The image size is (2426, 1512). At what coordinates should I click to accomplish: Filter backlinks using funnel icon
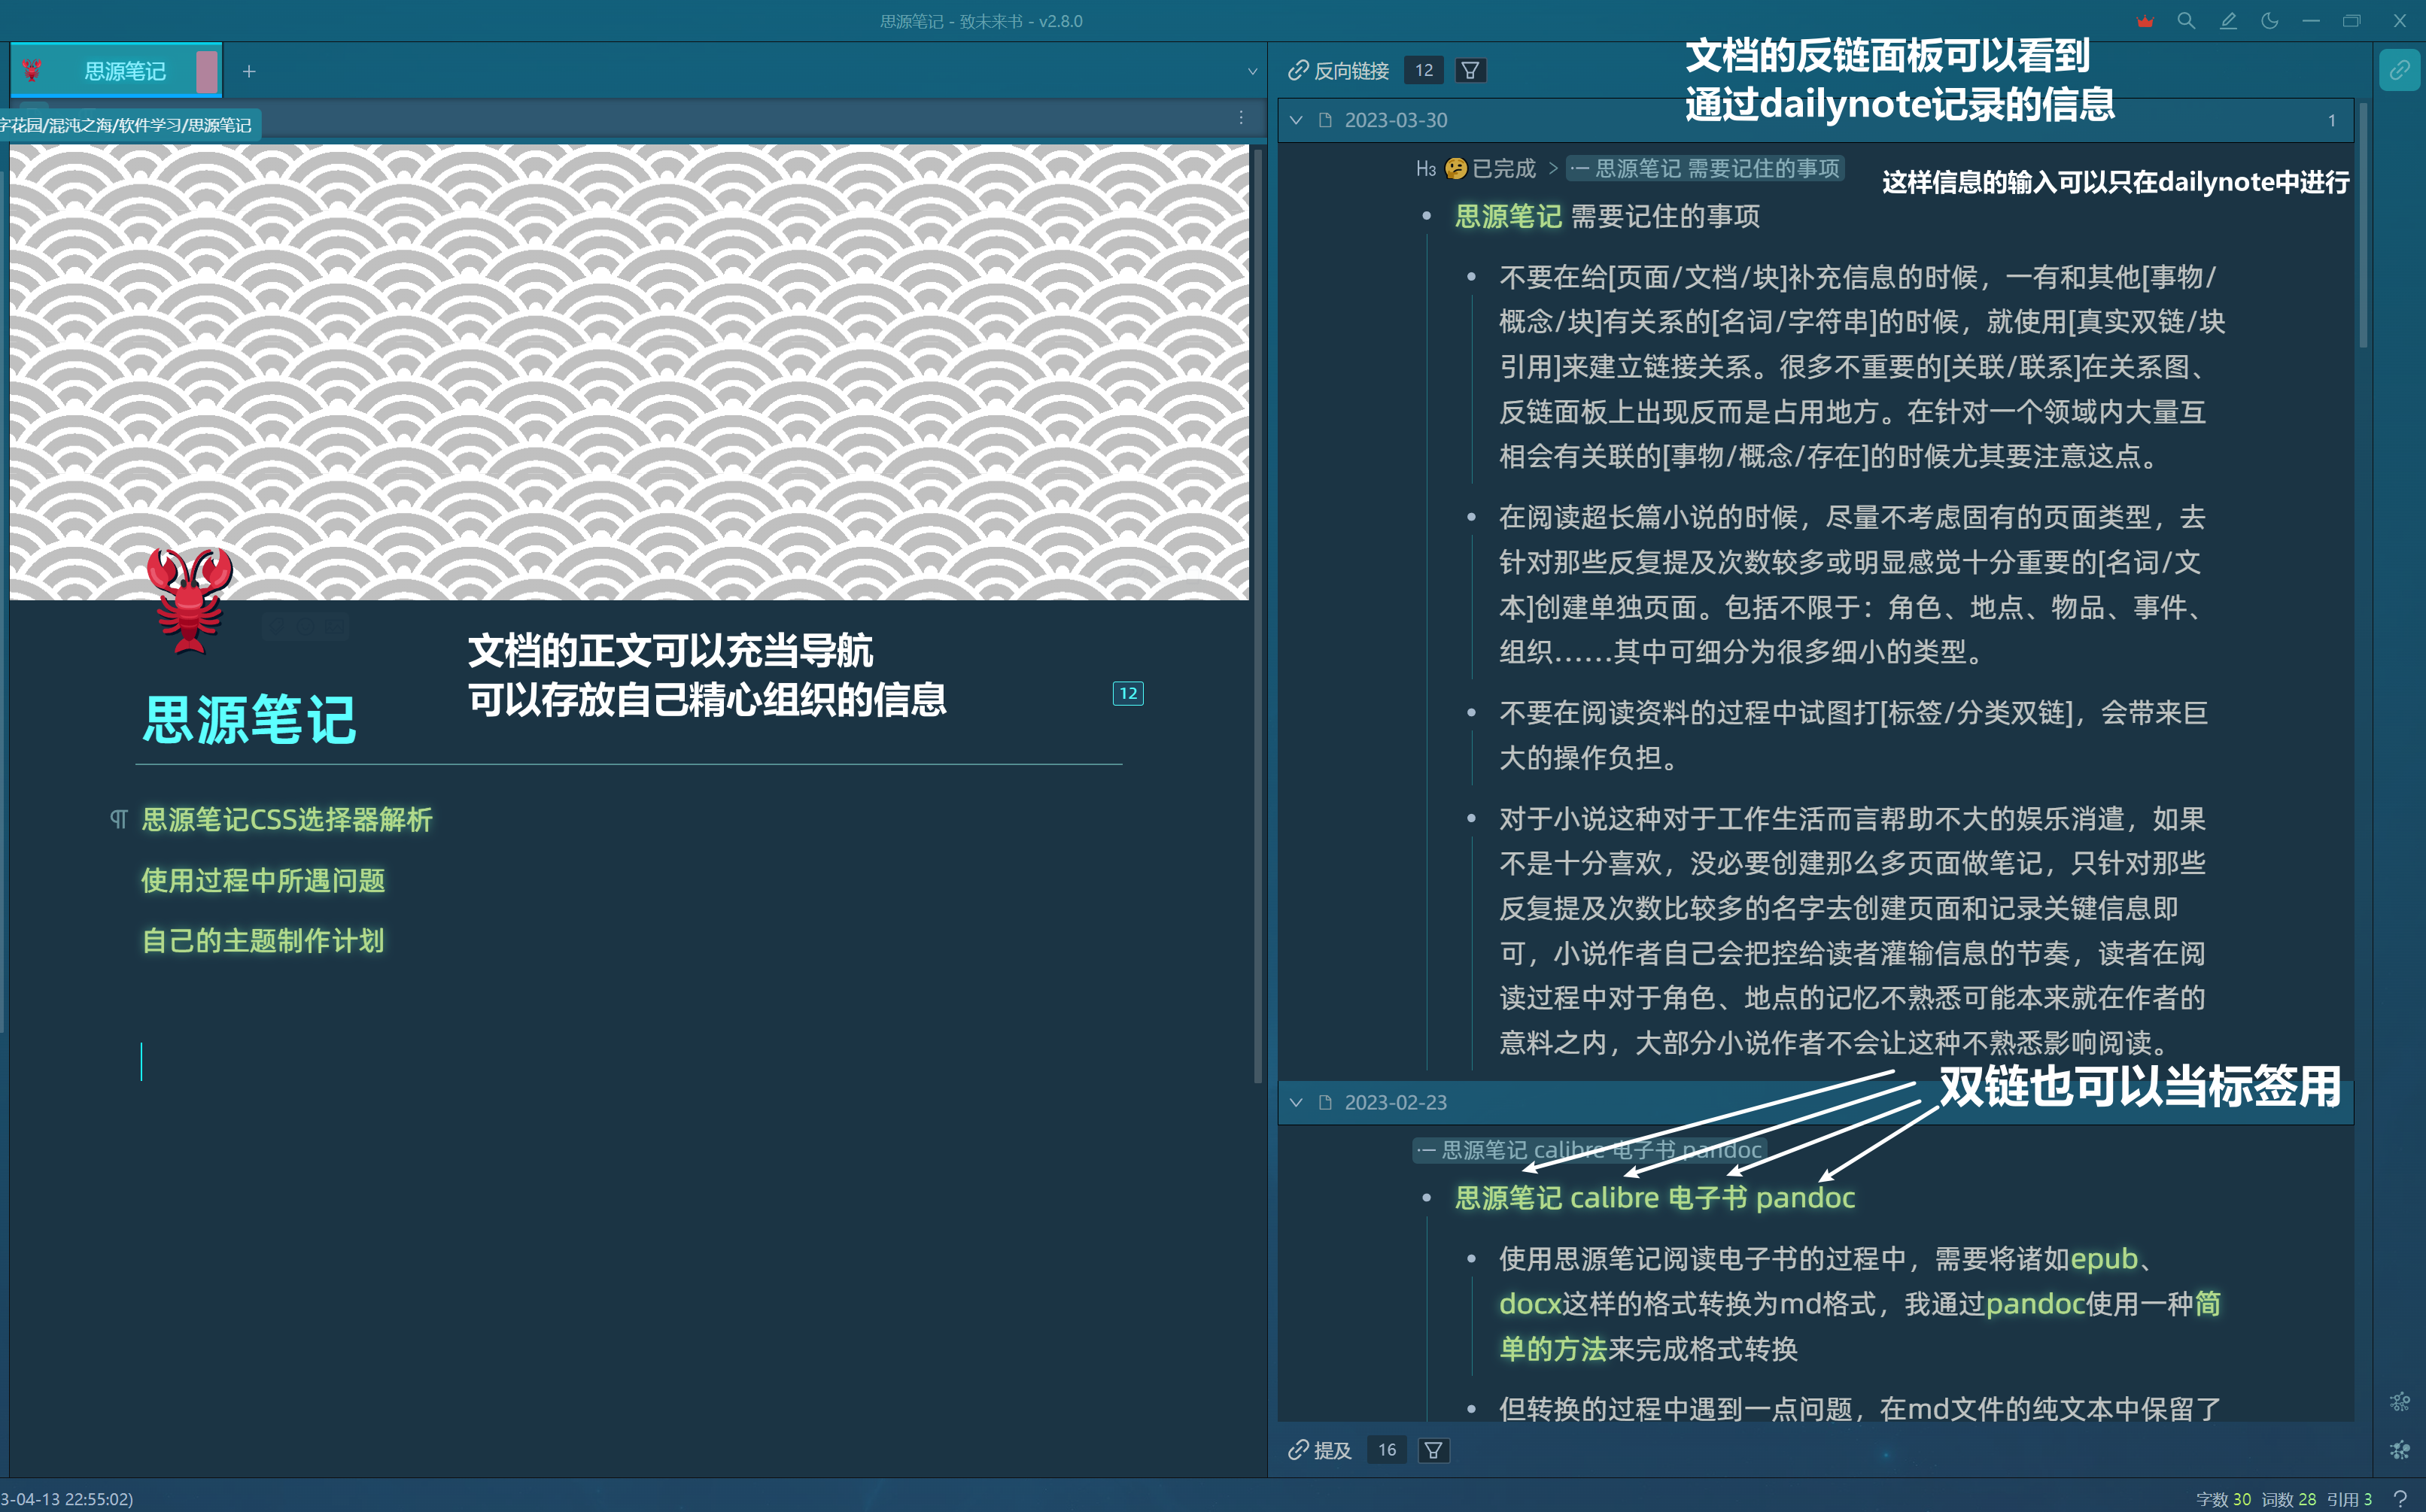point(1470,70)
